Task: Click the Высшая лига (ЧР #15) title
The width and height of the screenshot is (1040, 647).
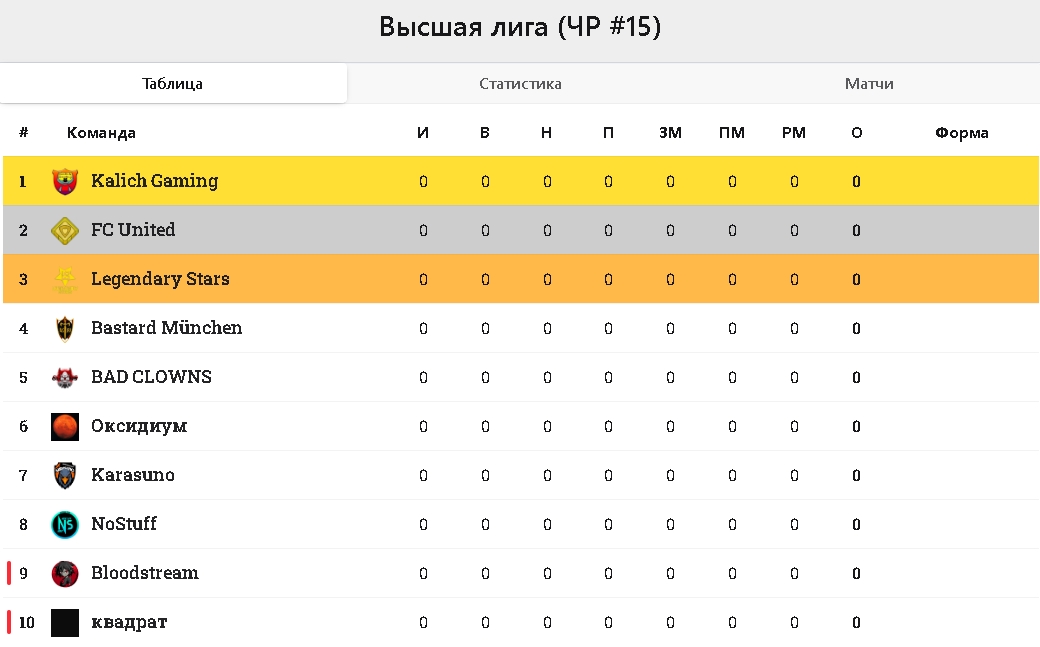Action: 520,27
